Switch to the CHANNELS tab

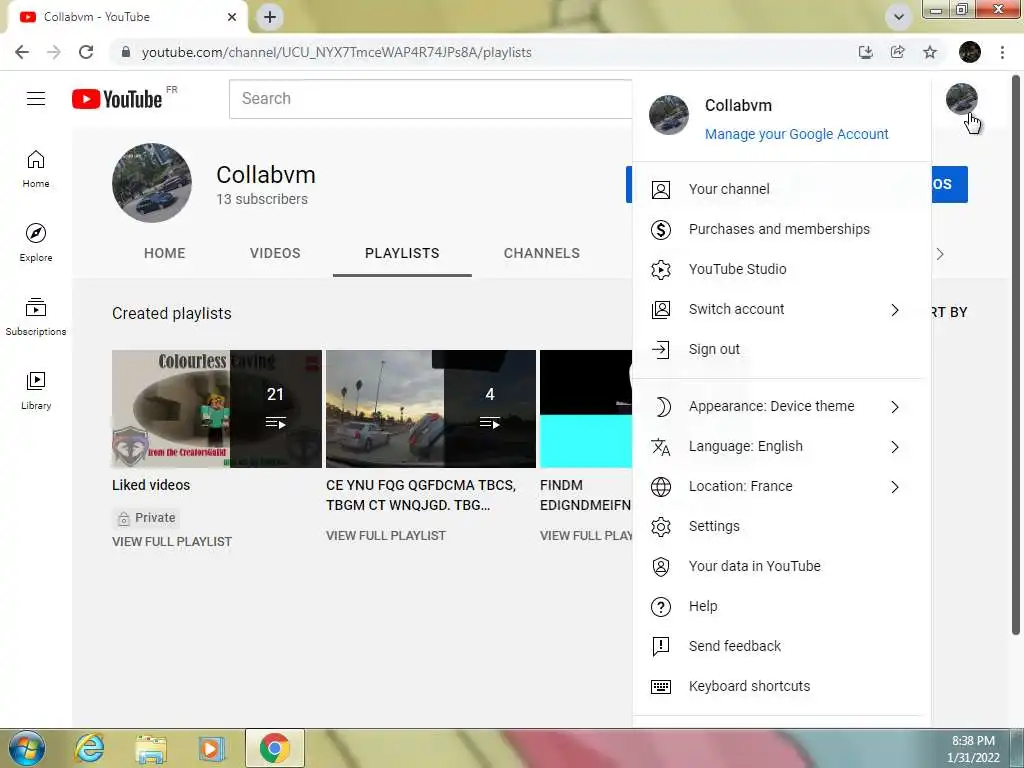[541, 253]
